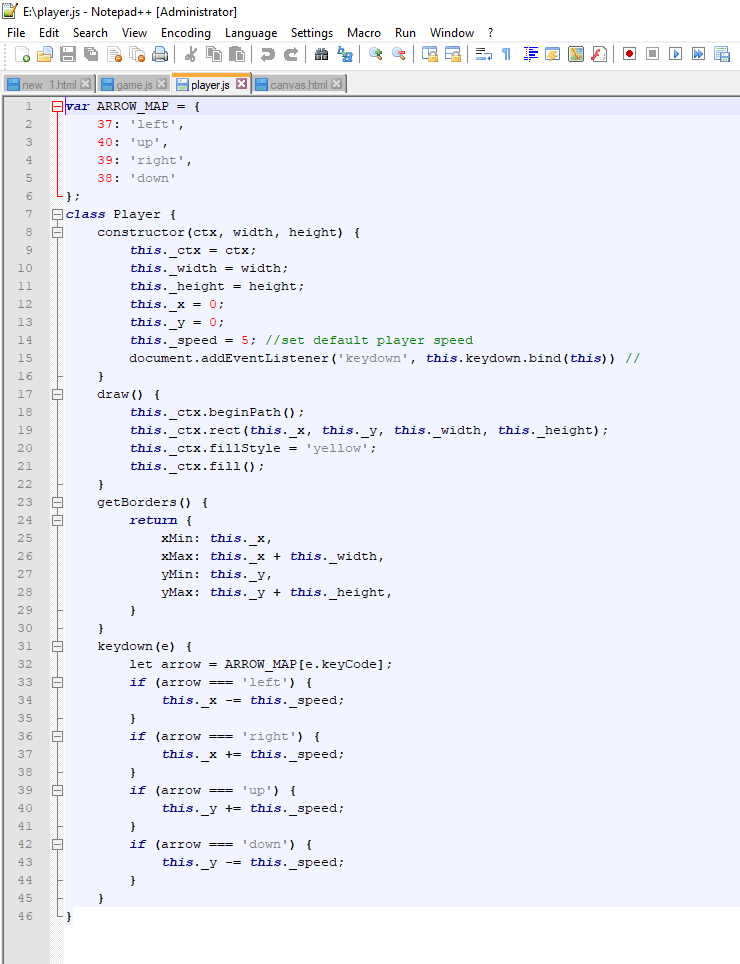Switch to the canvas.html tab
Image resolution: width=740 pixels, height=964 pixels.
click(298, 85)
